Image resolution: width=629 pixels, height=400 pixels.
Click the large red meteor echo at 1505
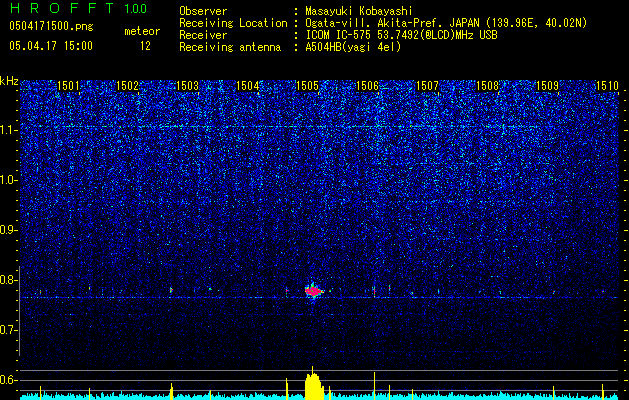click(x=314, y=291)
